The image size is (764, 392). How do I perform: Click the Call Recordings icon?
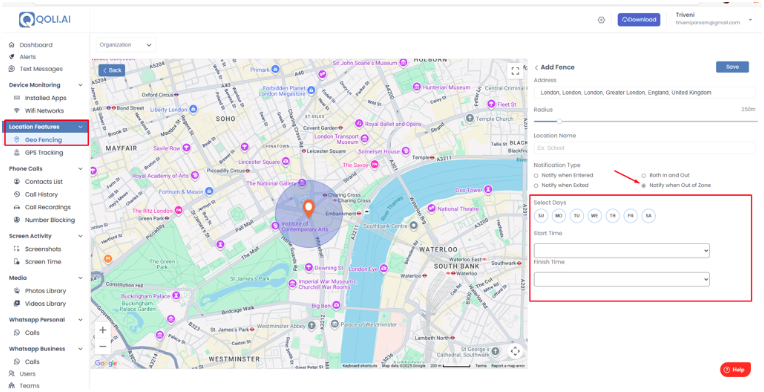[x=17, y=207]
